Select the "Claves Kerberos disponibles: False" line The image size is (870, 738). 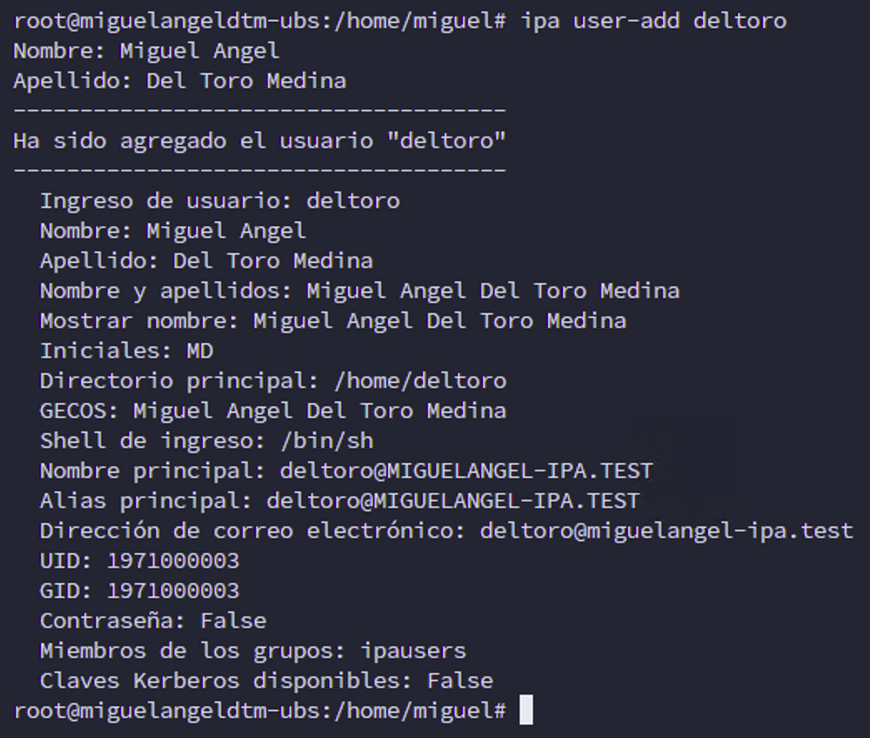pos(267,680)
